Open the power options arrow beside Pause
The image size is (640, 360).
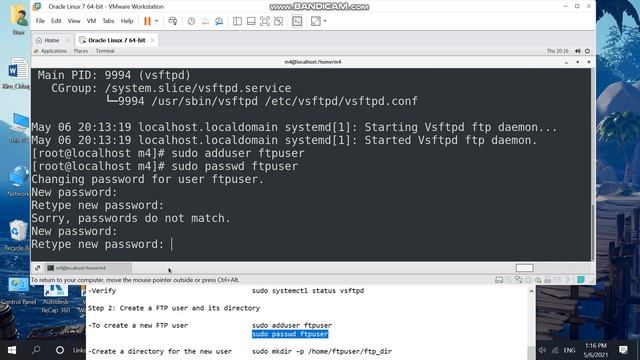point(156,21)
